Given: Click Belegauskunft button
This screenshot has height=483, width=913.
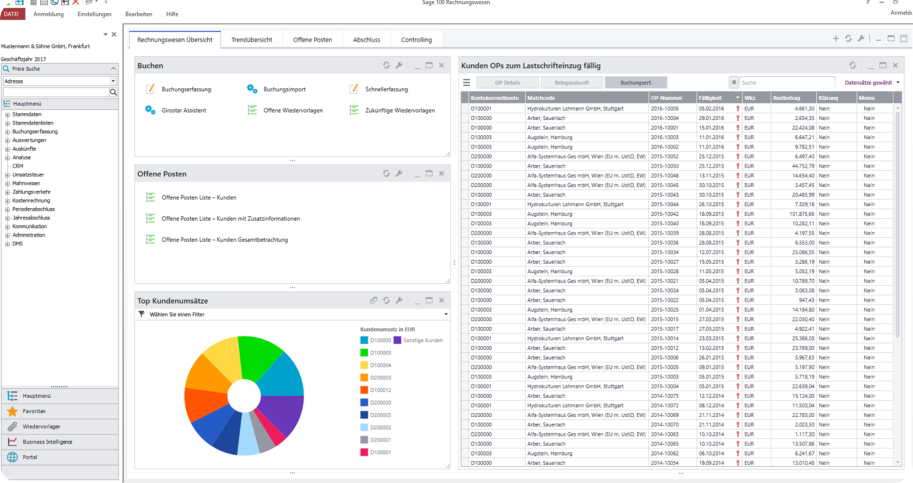Looking at the screenshot, I should [x=572, y=83].
